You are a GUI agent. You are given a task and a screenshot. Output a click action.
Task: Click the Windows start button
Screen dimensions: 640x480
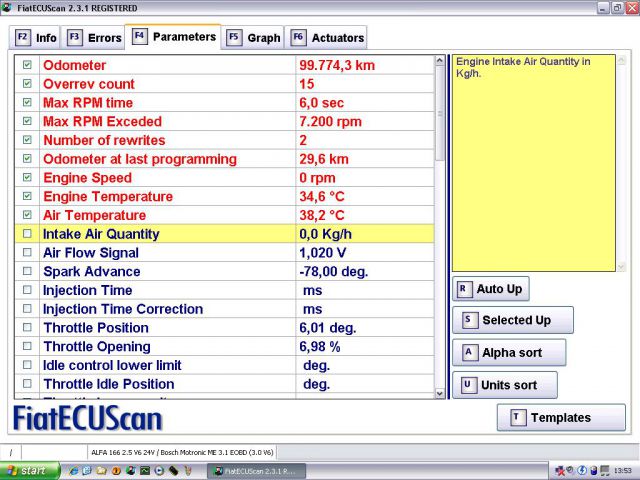point(29,471)
